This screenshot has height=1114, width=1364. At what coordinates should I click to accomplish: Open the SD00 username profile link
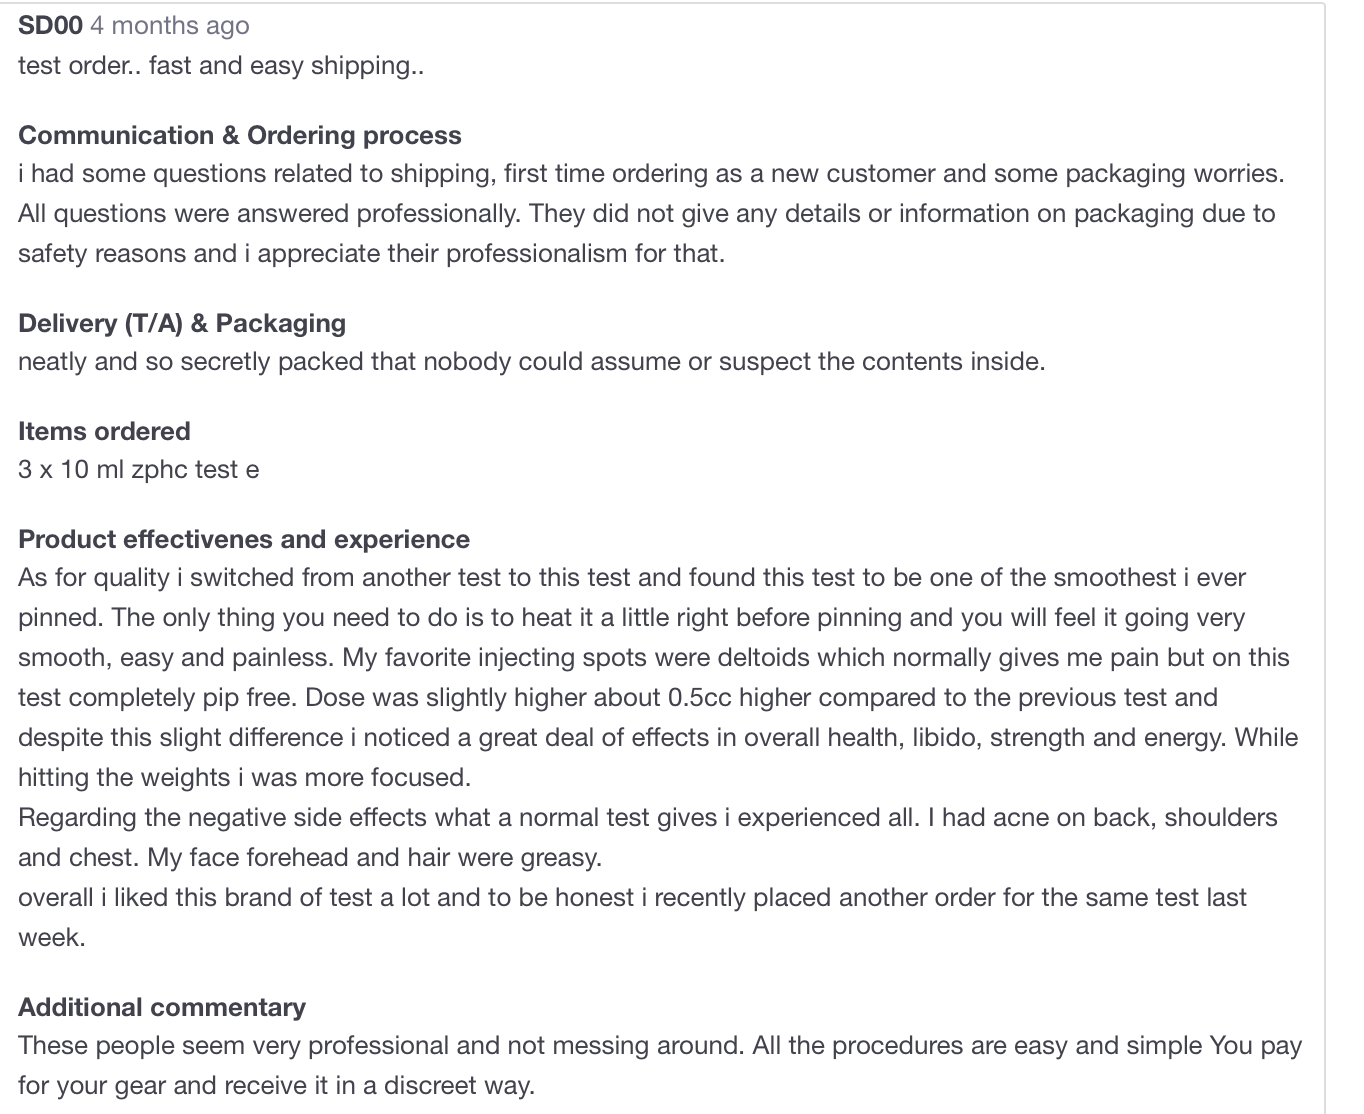click(50, 26)
